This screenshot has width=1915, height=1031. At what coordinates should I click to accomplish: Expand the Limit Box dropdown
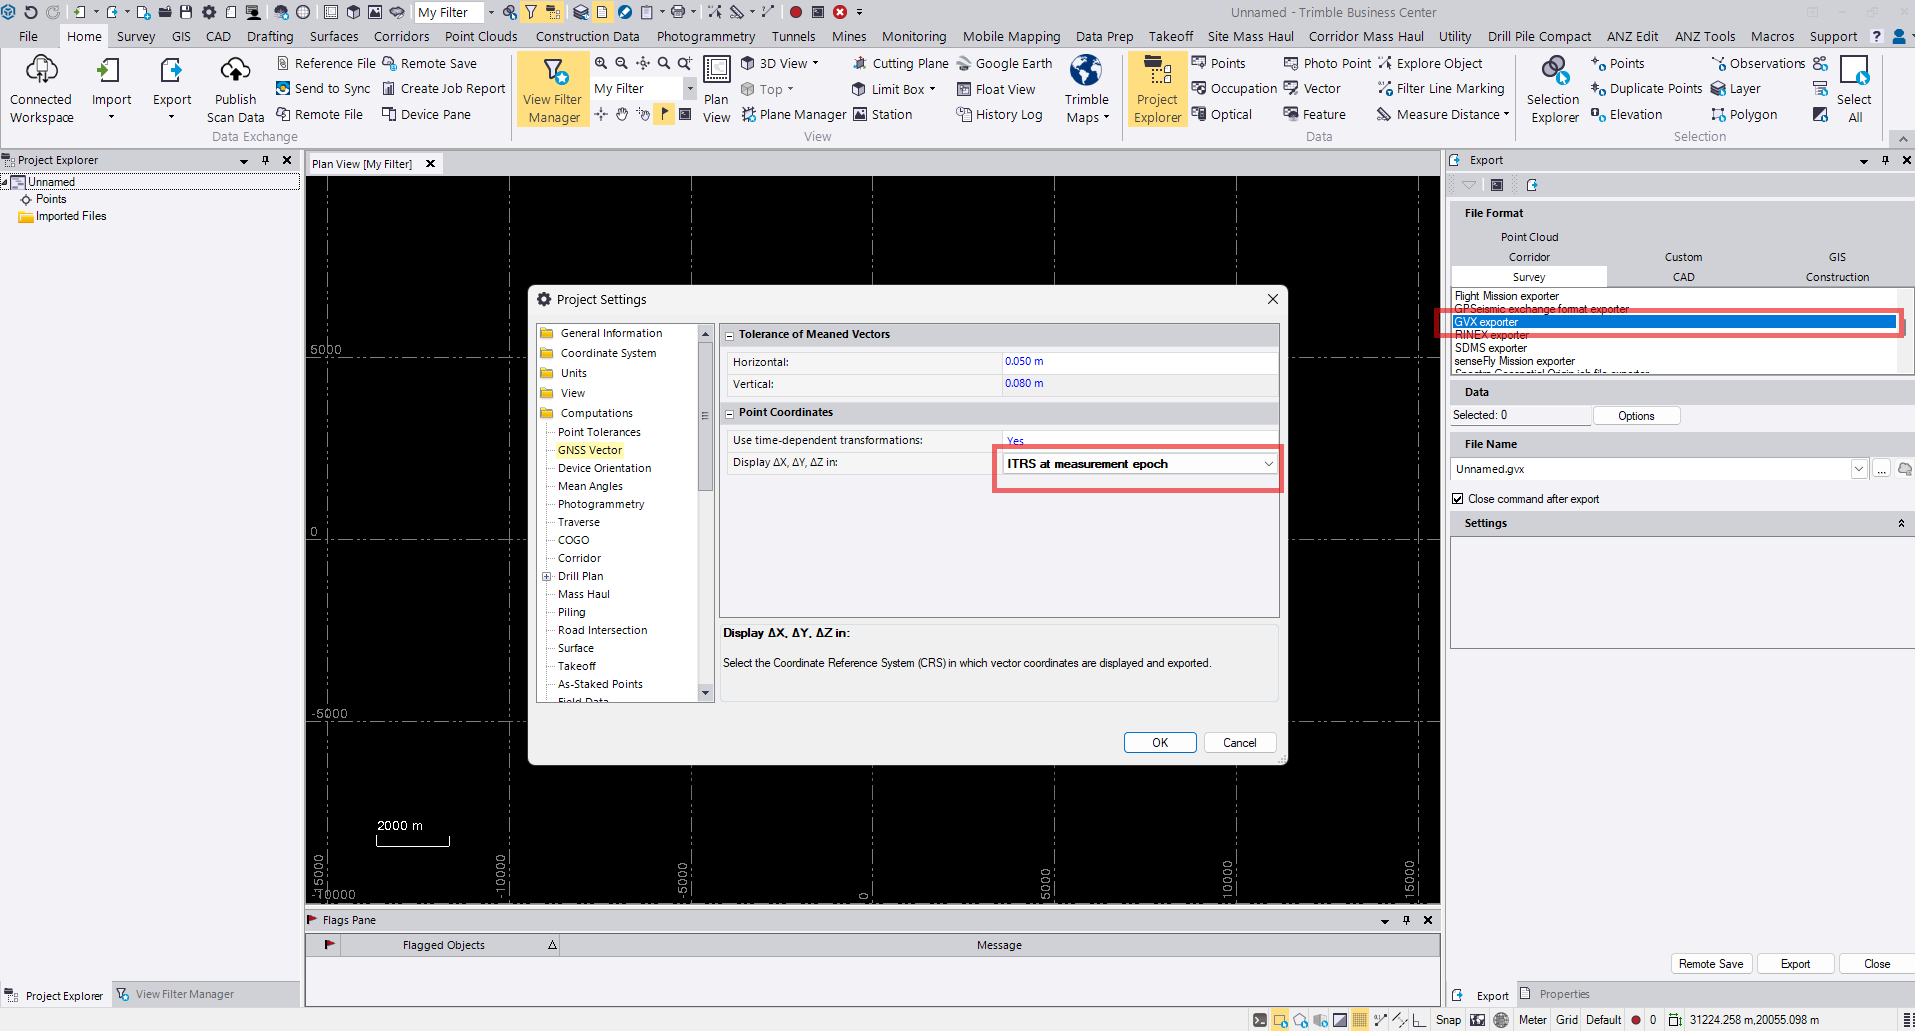pos(932,89)
